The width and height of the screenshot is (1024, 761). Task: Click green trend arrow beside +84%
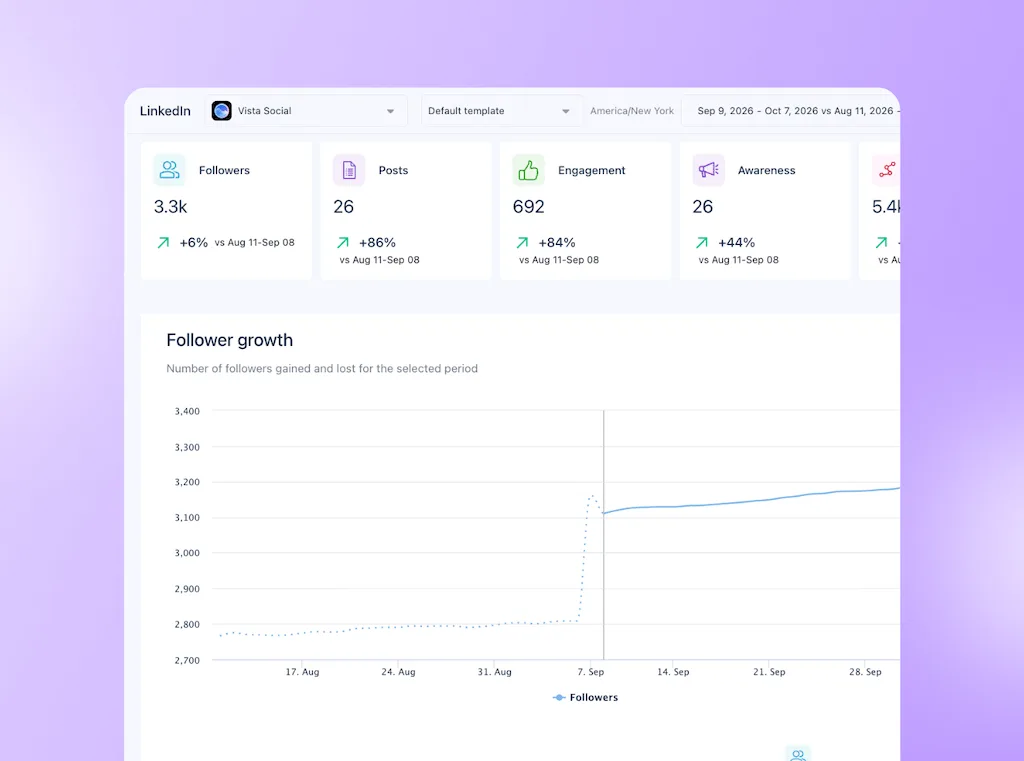point(522,242)
